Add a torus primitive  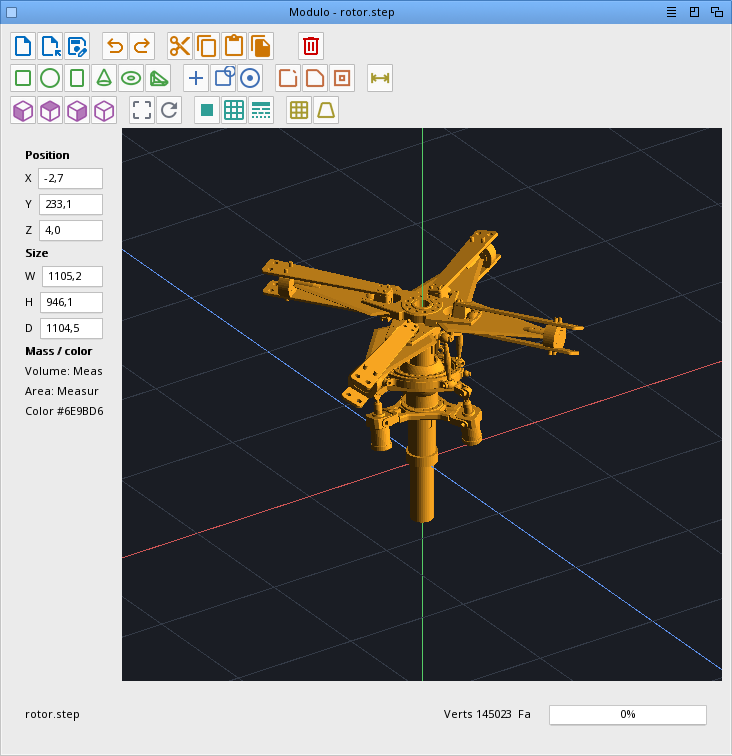[131, 78]
